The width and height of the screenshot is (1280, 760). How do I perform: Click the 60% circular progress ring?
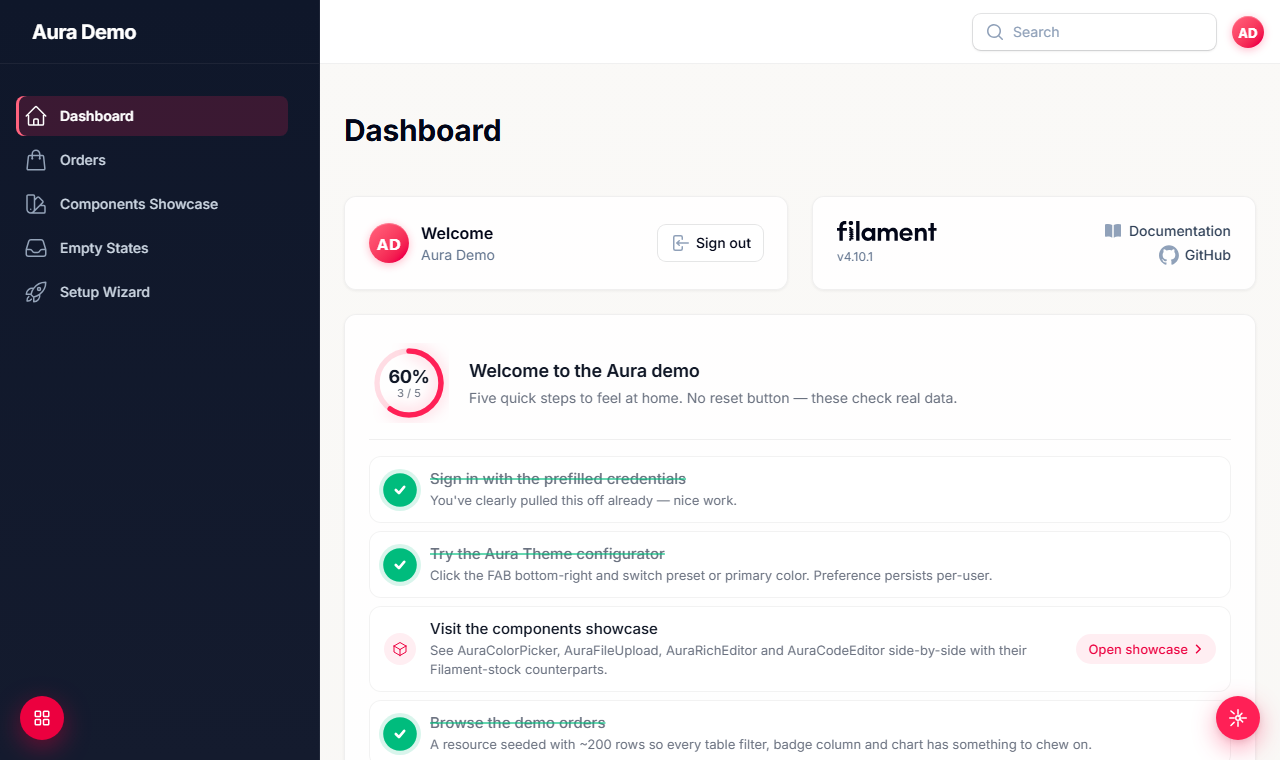409,382
